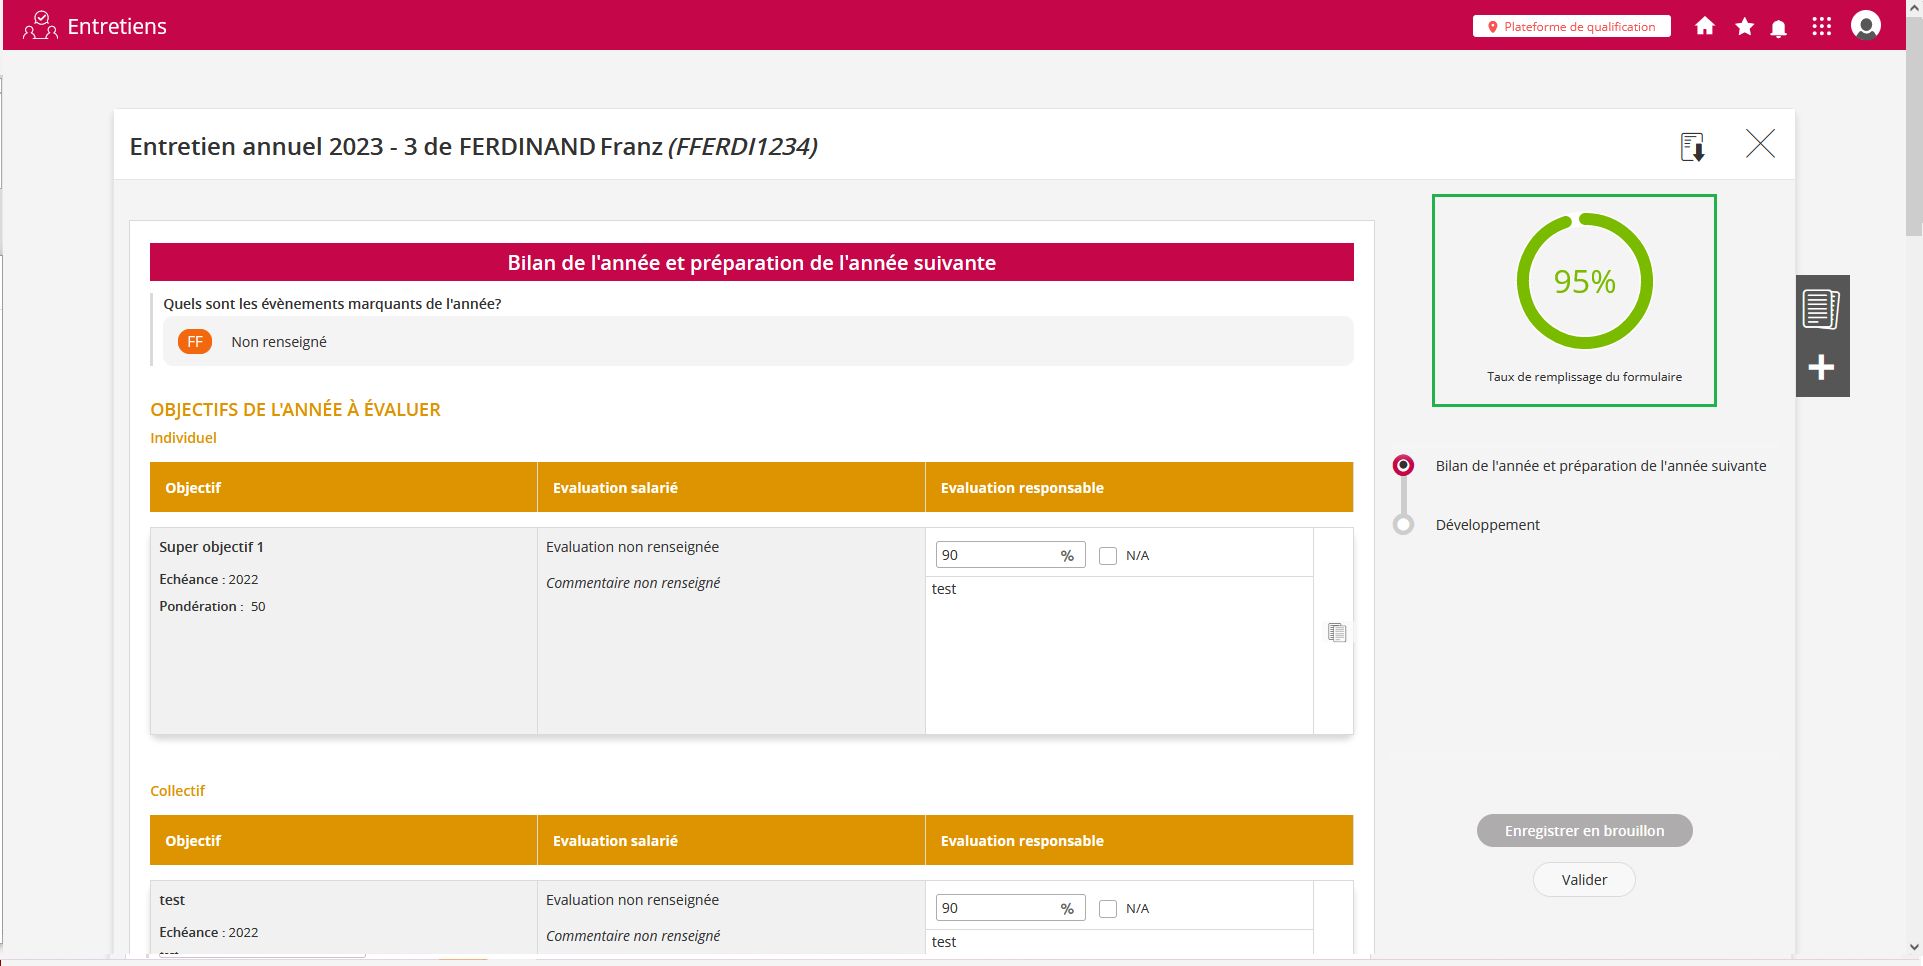Viewport: 1923px width, 966px height.
Task: Go to the Développement section
Action: [1487, 525]
